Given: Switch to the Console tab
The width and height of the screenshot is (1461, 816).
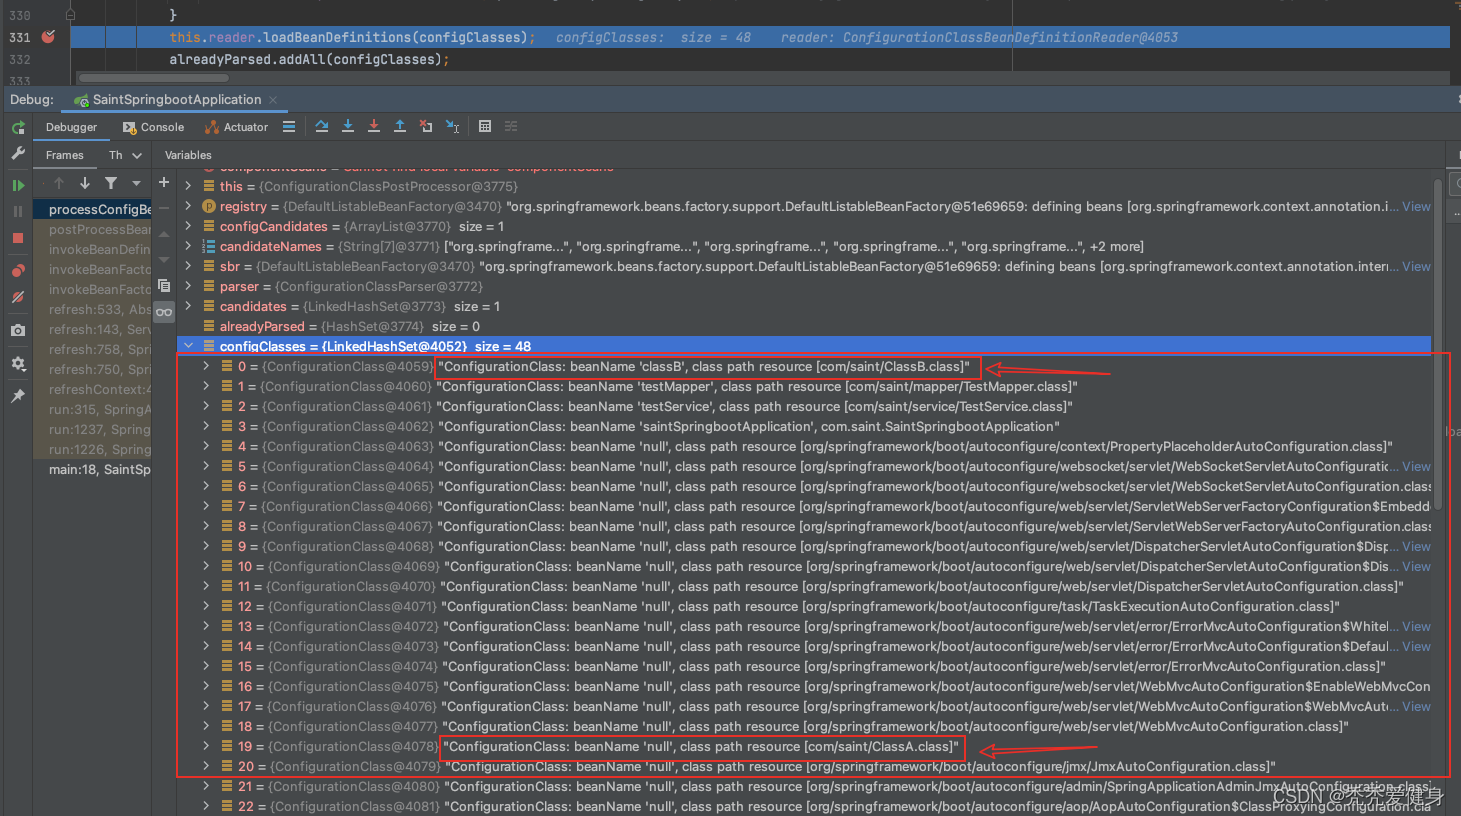Looking at the screenshot, I should click(153, 127).
